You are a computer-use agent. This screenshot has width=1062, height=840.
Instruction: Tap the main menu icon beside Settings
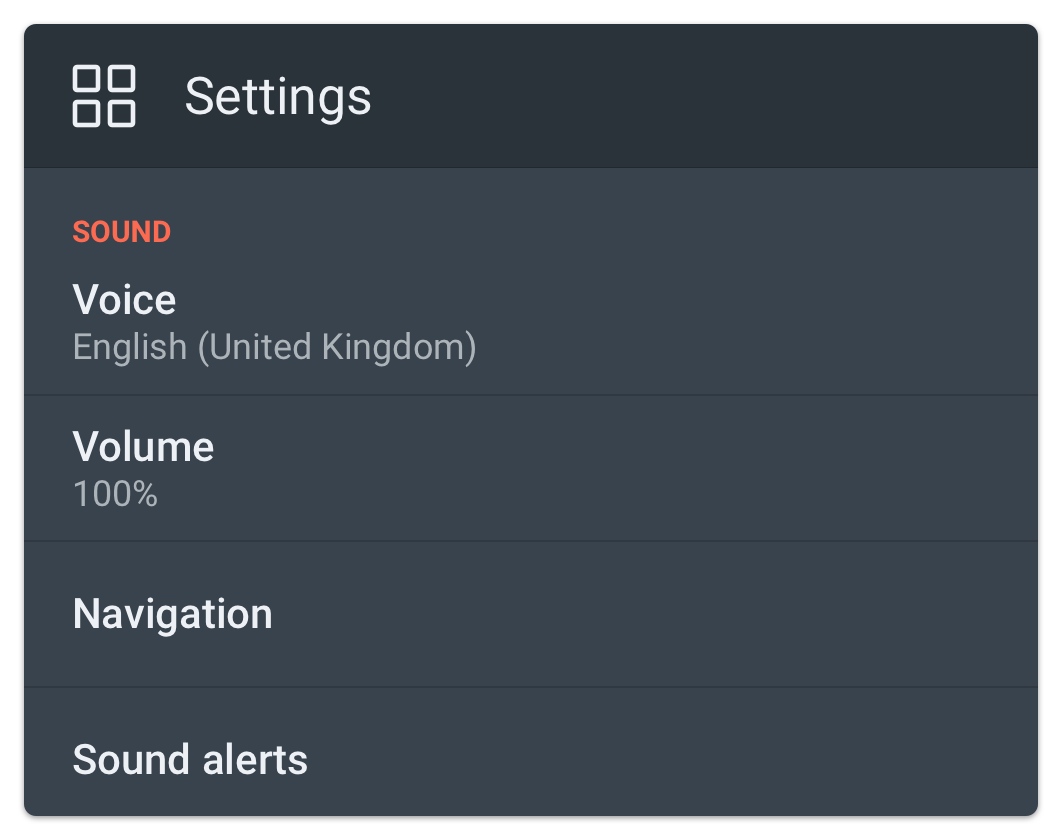pos(104,96)
